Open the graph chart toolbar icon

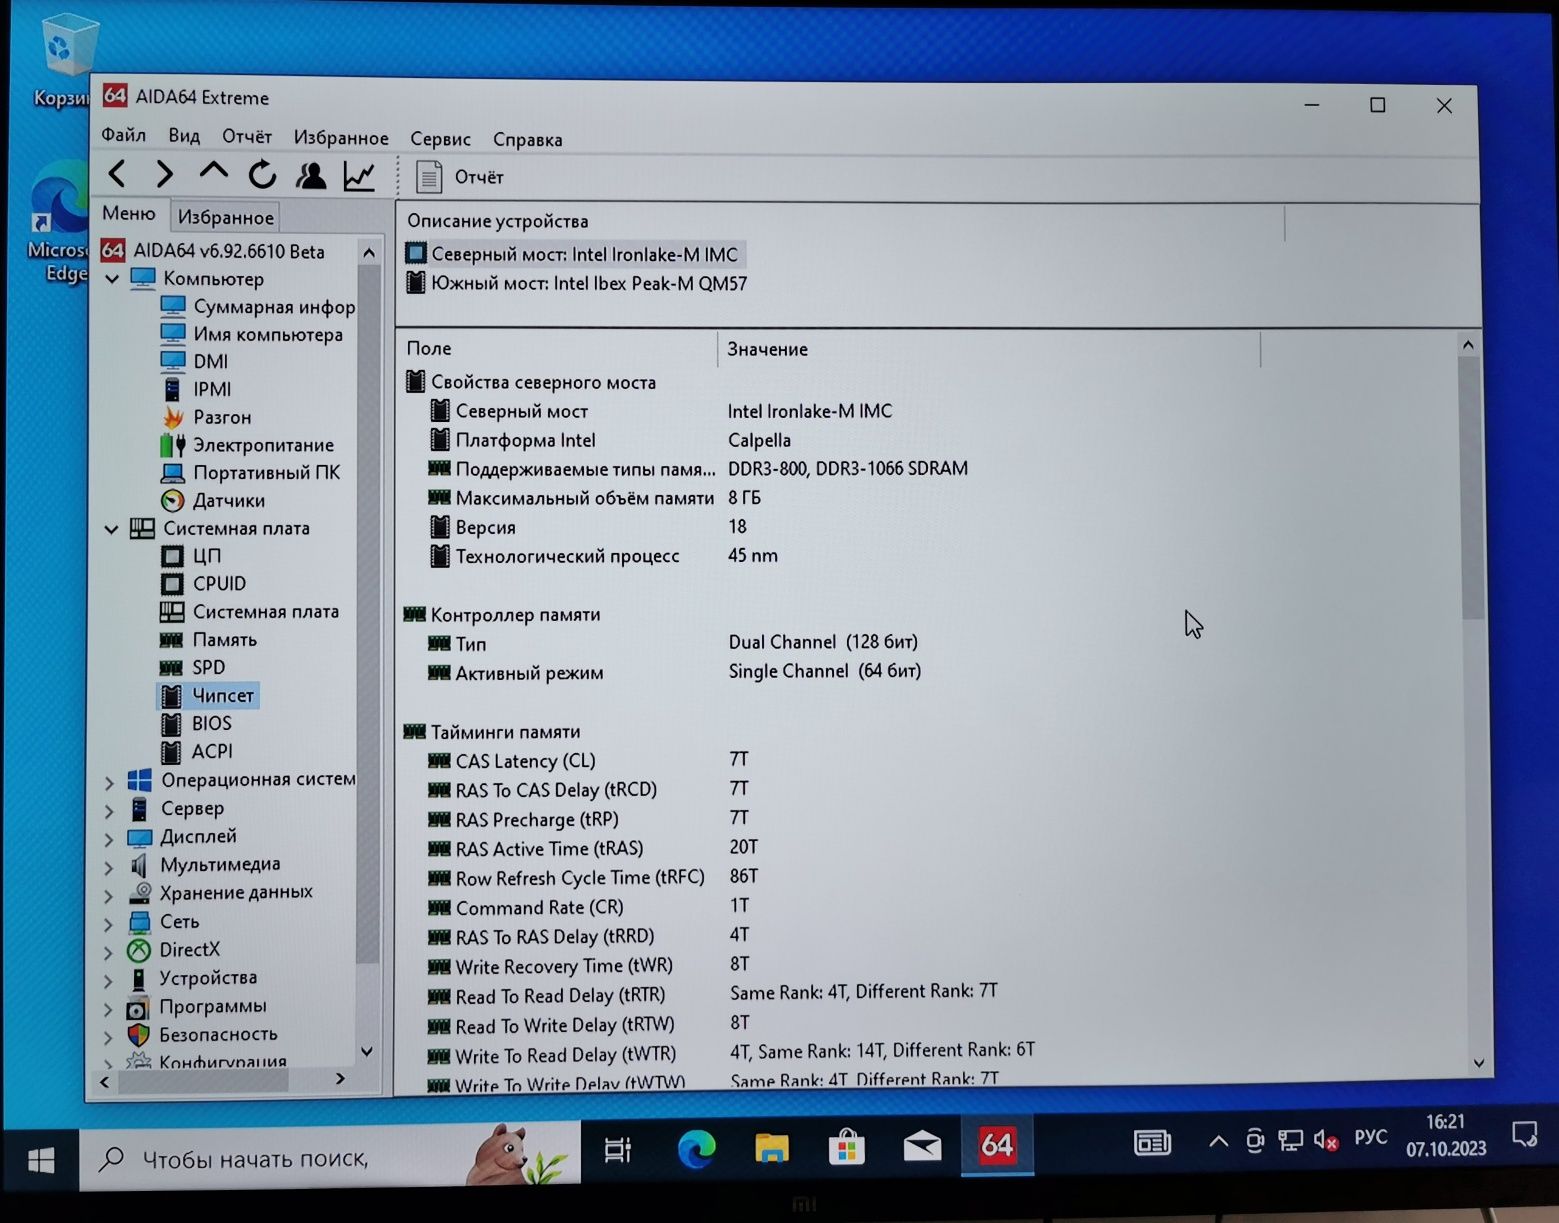tap(359, 176)
